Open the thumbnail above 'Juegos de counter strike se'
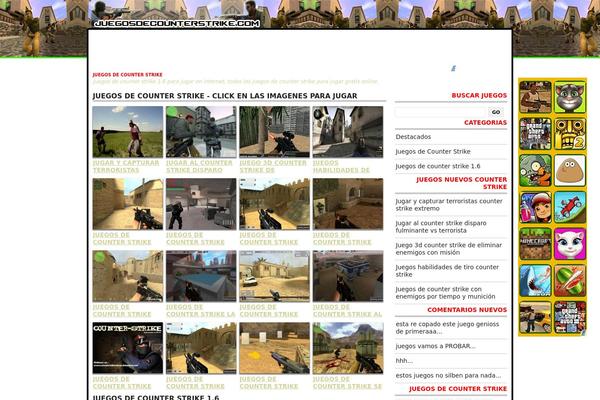This screenshot has height=400, width=600. [348, 348]
